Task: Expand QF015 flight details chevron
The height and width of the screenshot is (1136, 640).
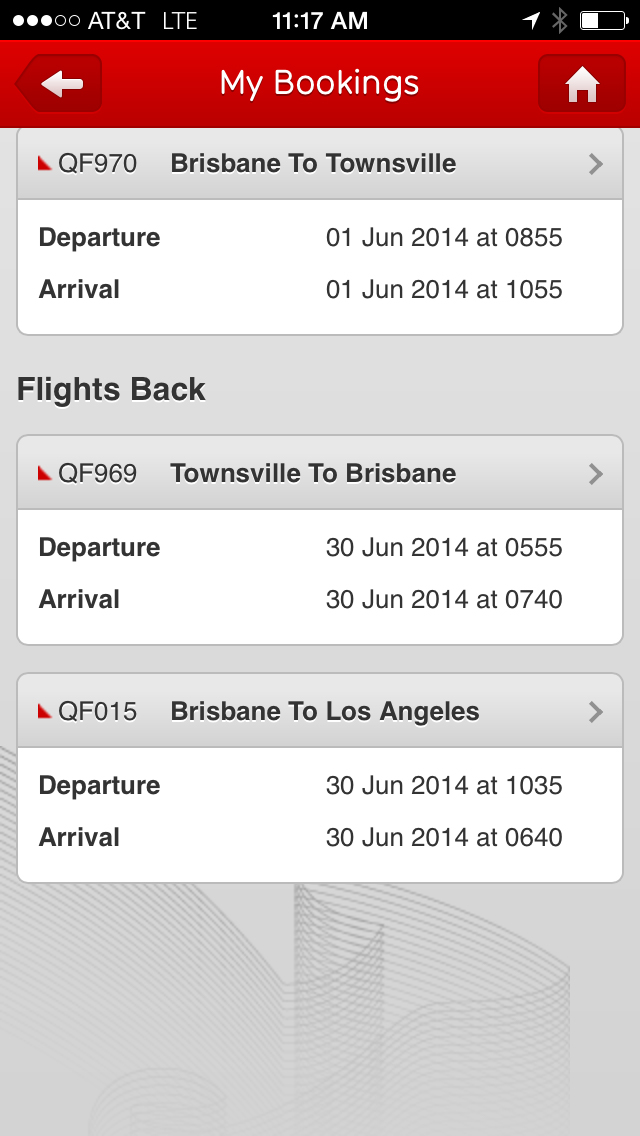Action: [x=596, y=712]
